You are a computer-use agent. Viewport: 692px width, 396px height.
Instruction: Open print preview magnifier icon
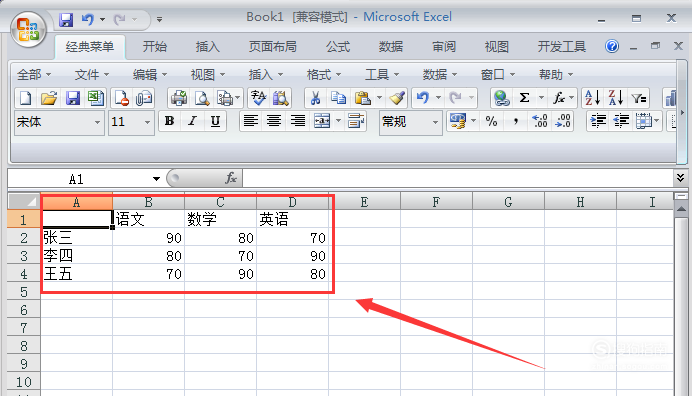point(202,98)
